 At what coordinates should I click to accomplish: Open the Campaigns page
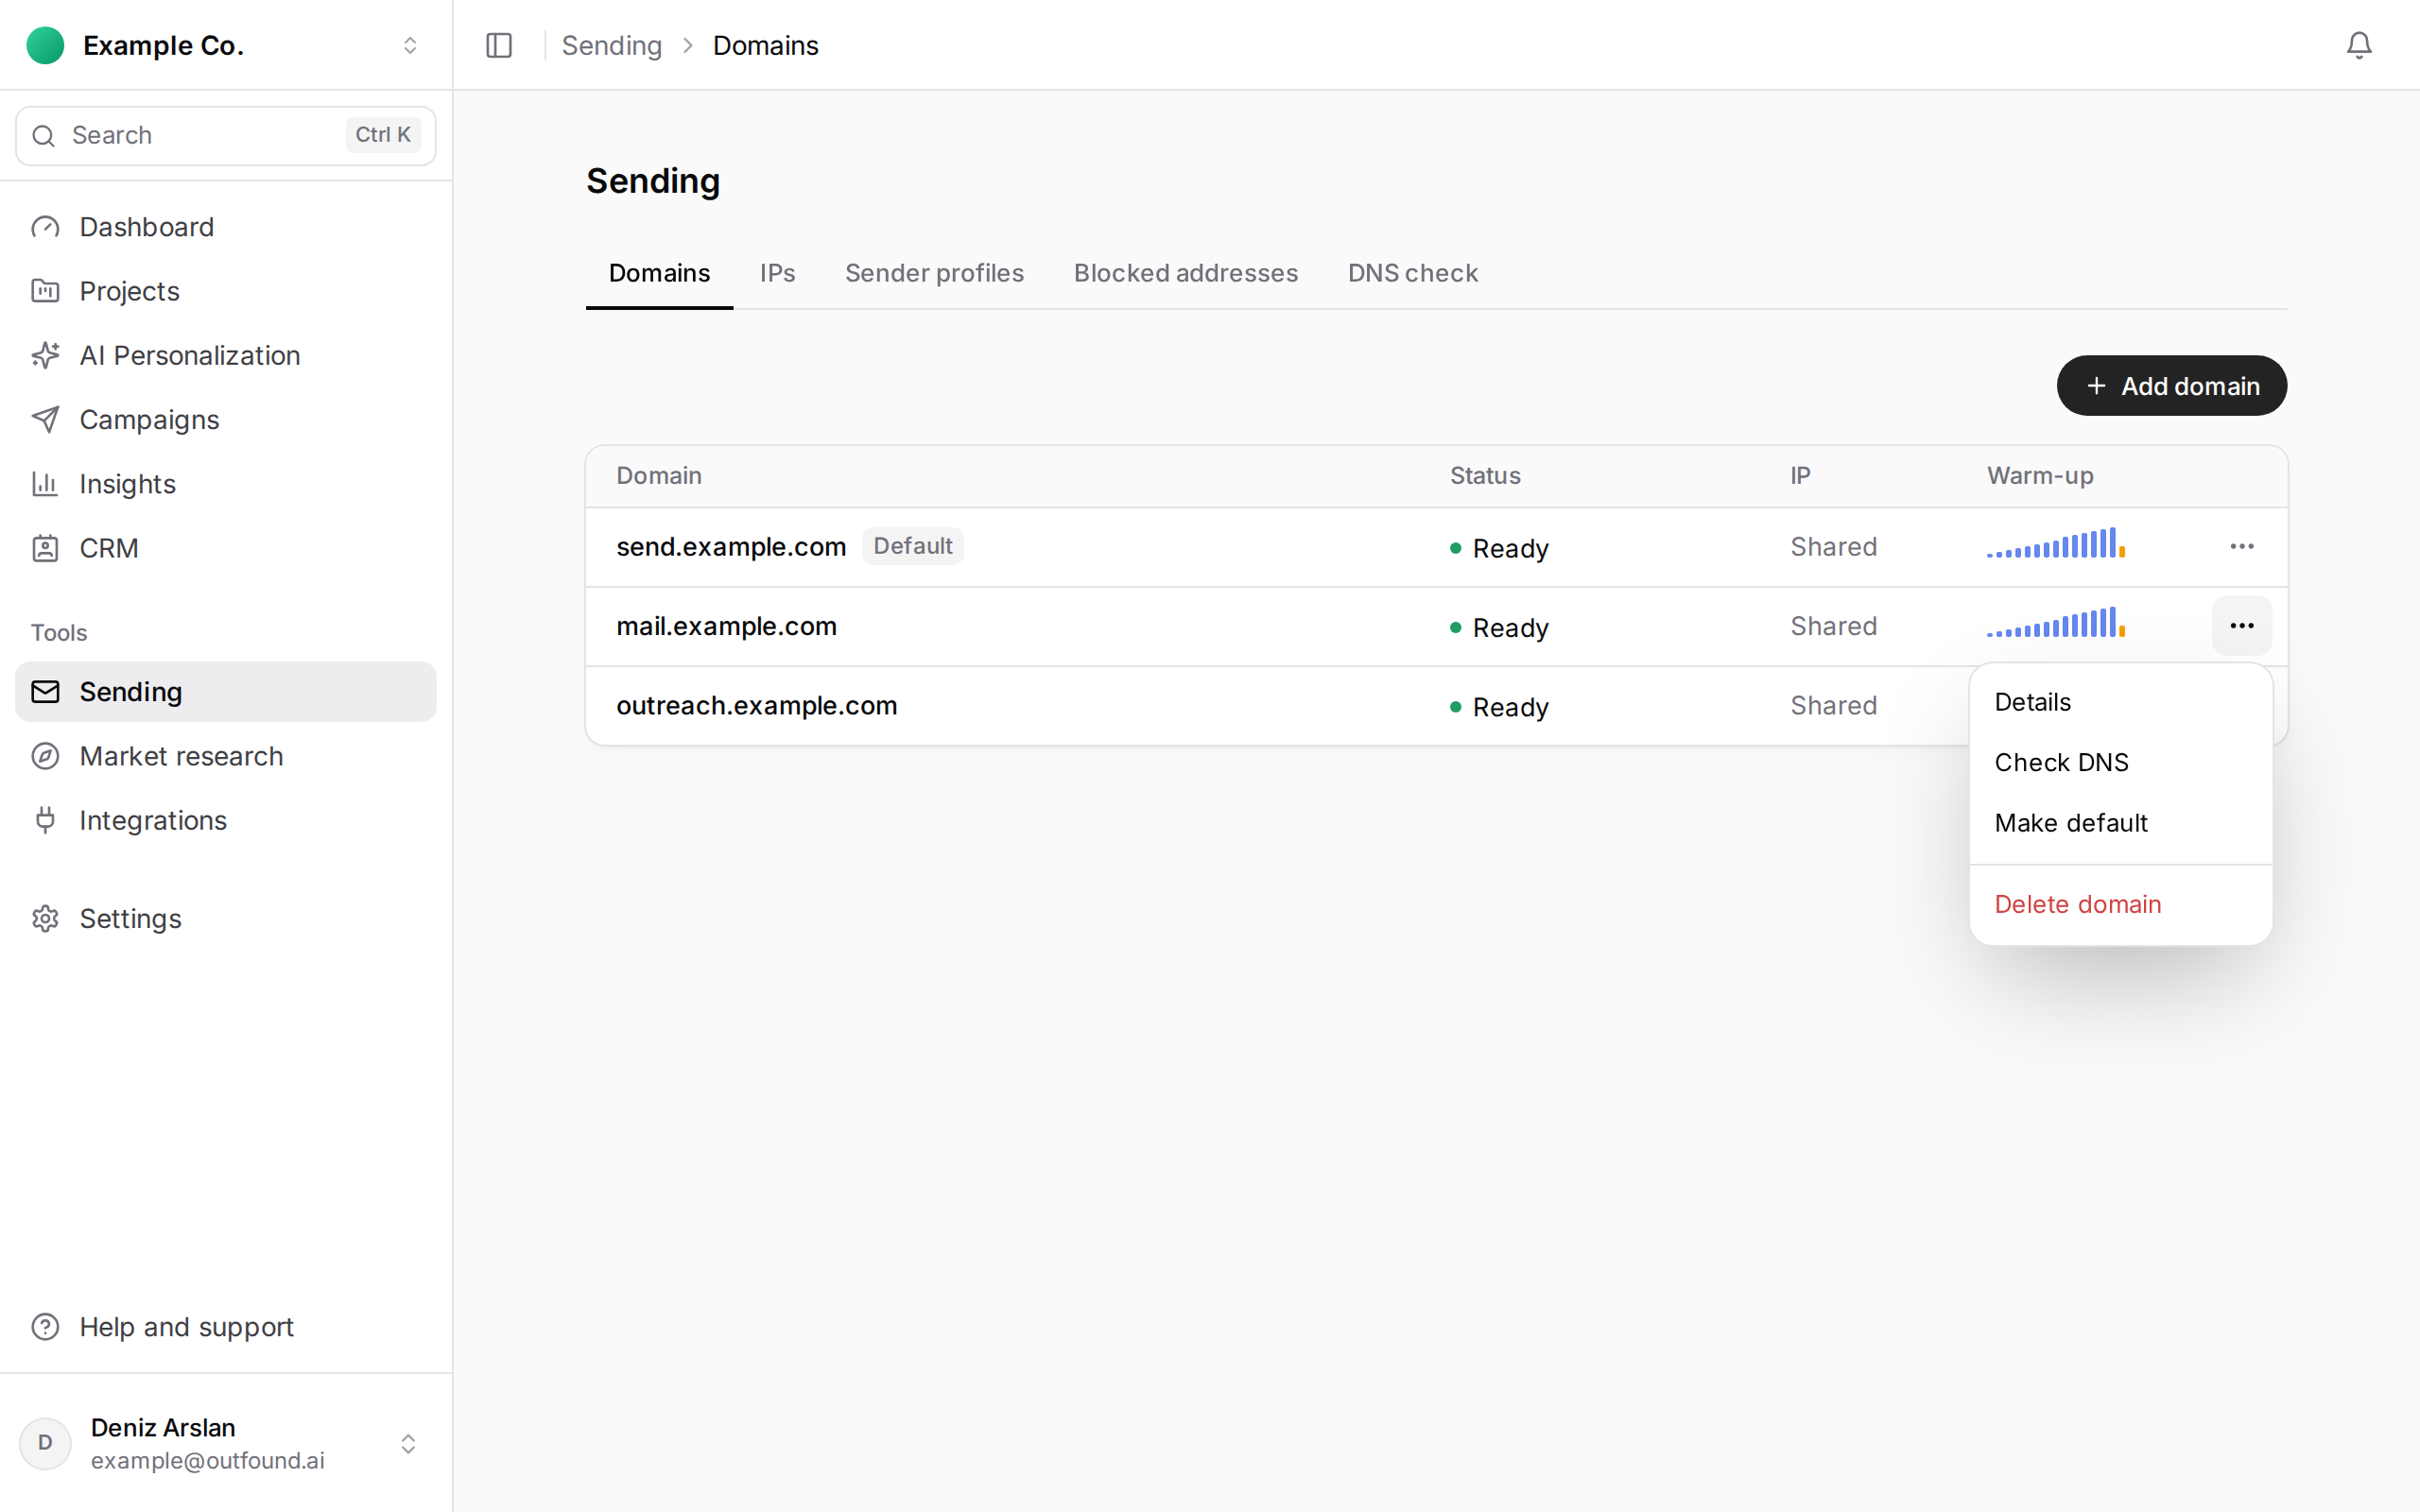click(226, 419)
